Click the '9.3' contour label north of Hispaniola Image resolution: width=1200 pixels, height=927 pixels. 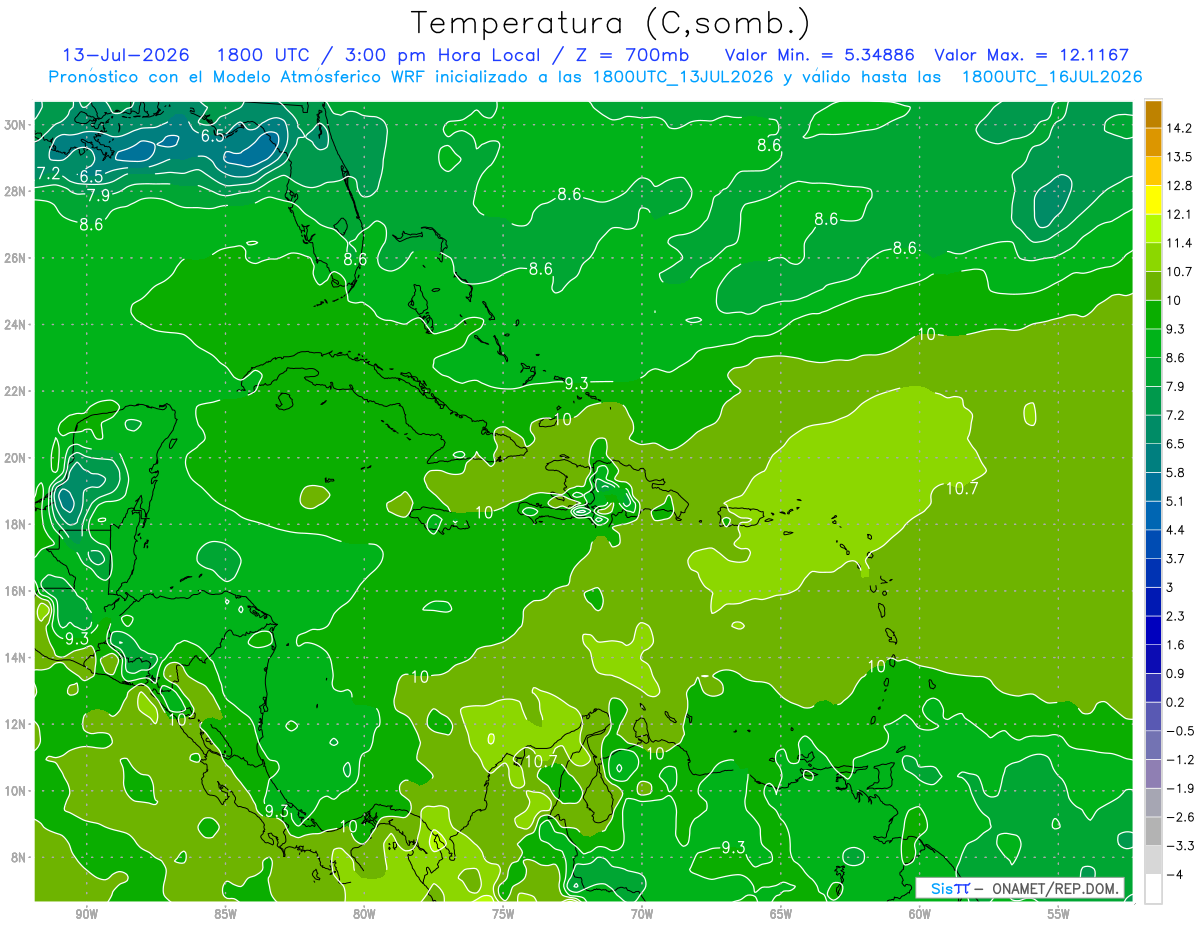click(x=577, y=382)
